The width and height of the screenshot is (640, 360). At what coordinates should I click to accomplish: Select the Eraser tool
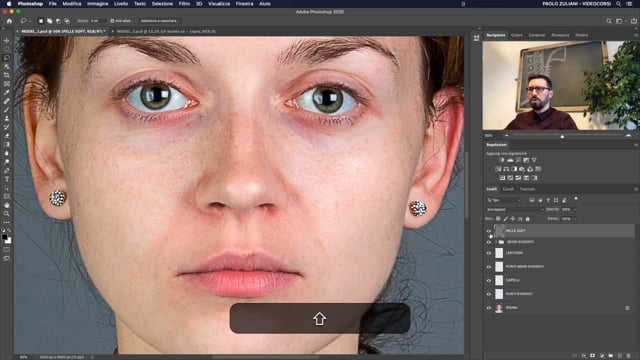[7, 136]
